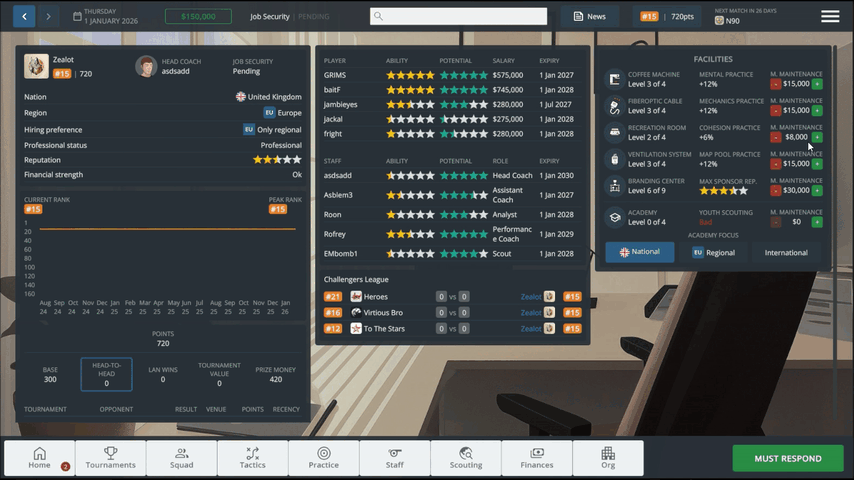This screenshot has height=480, width=854.
Task: Switch to the Finances tab
Action: click(537, 458)
